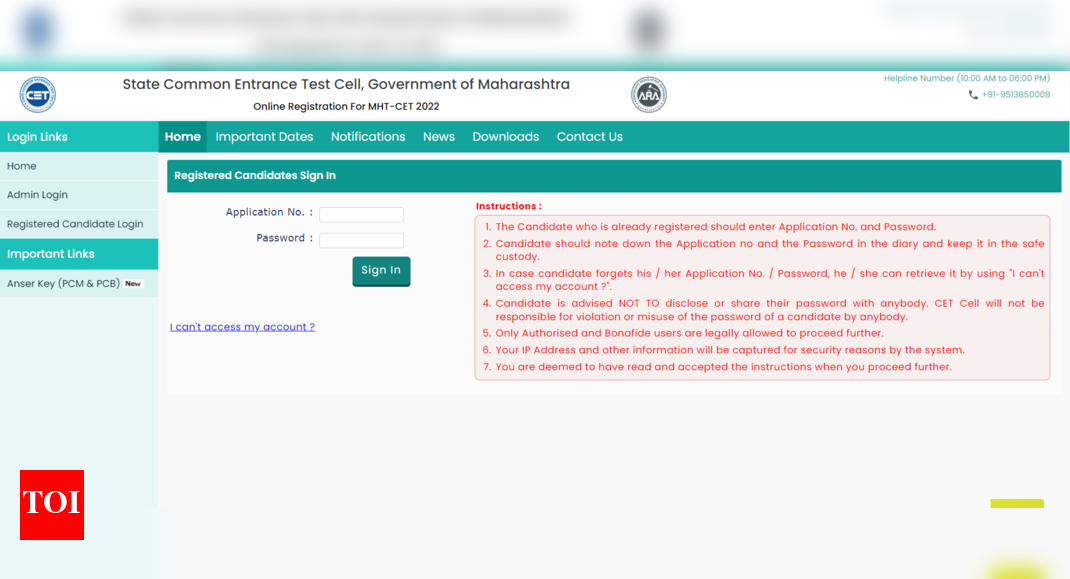The image size is (1070, 579).
Task: Click the phone icon near helpline number
Action: click(x=972, y=94)
